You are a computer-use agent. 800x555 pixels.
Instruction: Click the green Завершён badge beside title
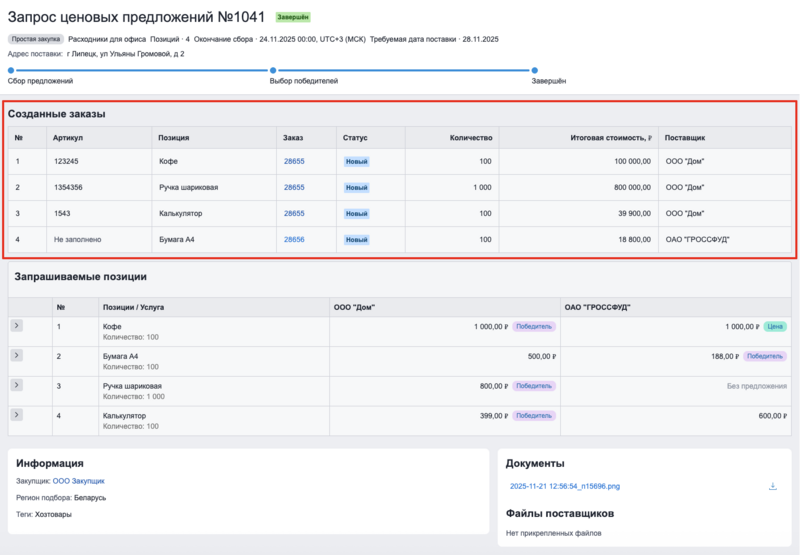click(293, 17)
